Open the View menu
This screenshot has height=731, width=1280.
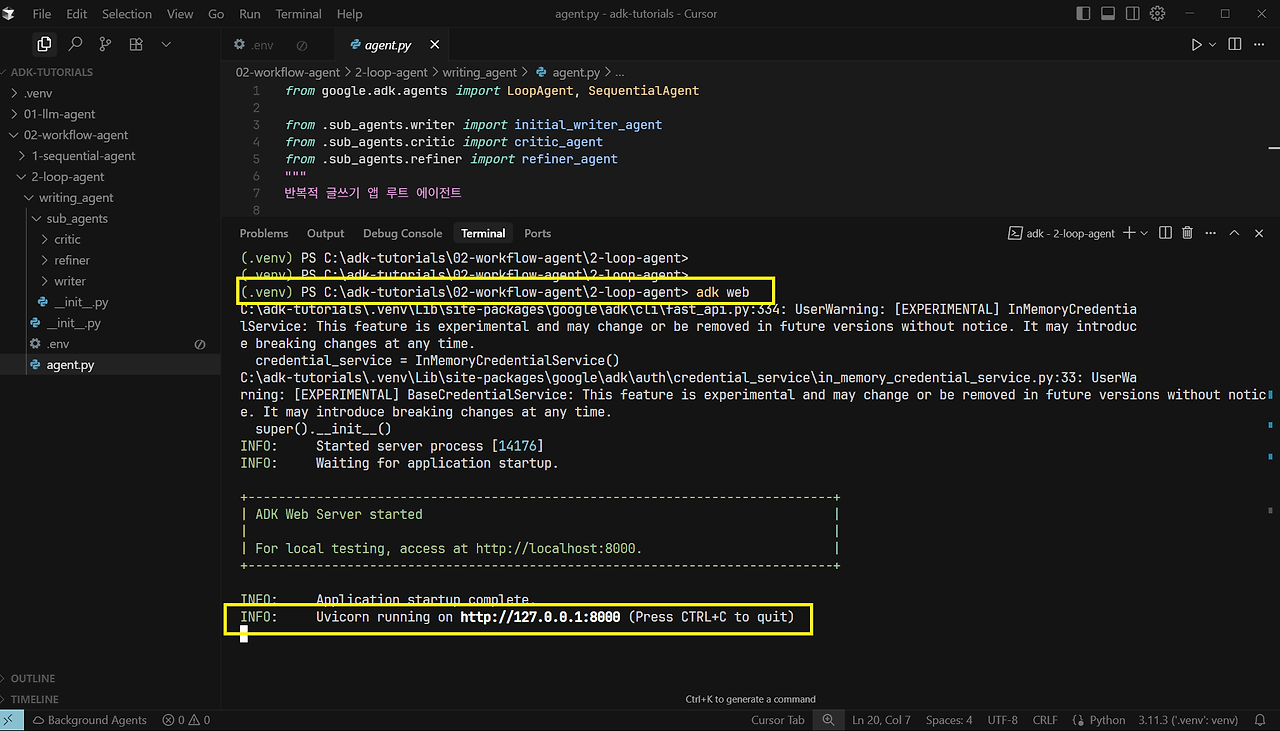click(x=180, y=14)
